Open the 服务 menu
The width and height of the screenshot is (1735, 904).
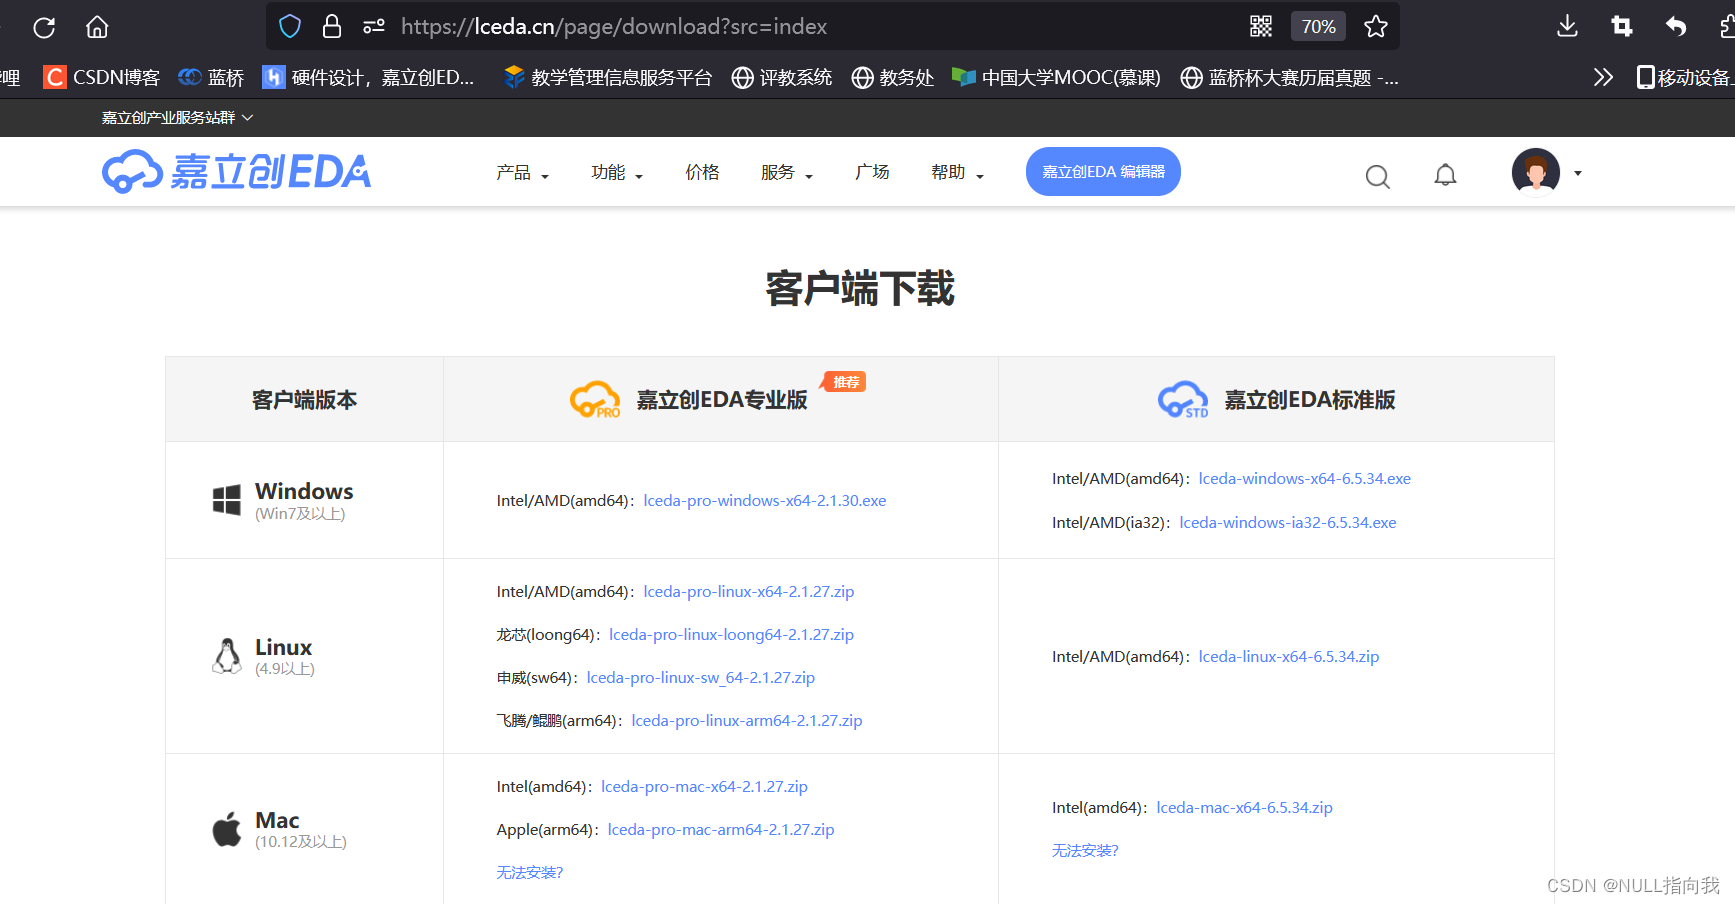(x=787, y=173)
